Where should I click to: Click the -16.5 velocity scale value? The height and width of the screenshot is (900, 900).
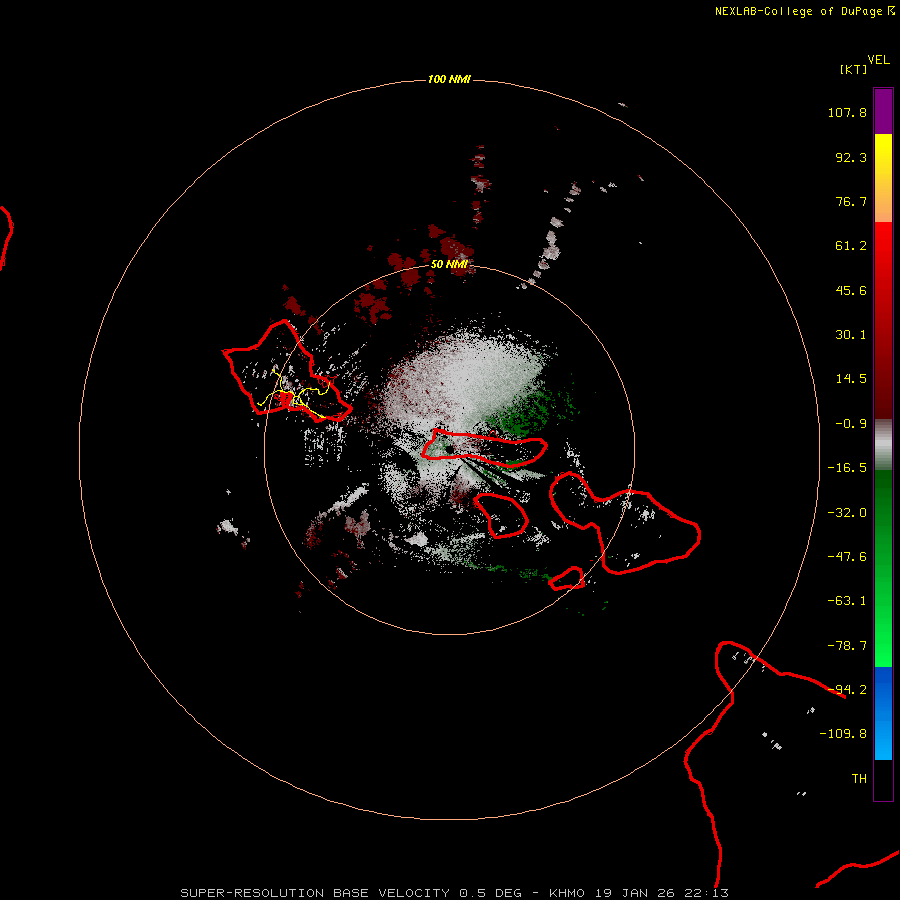click(847, 468)
